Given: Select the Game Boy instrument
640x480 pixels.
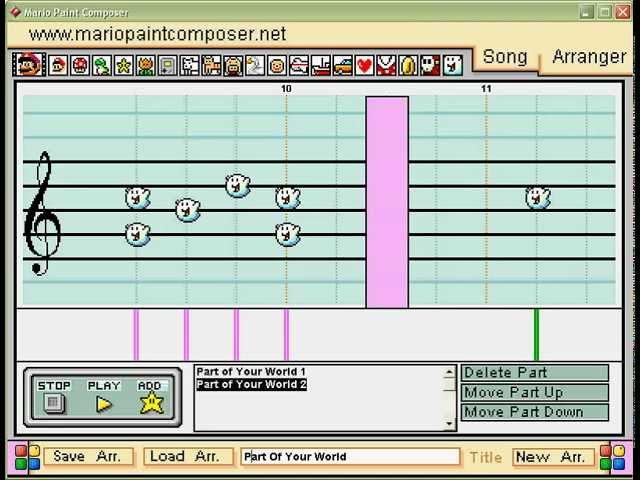Looking at the screenshot, I should click(x=167, y=65).
